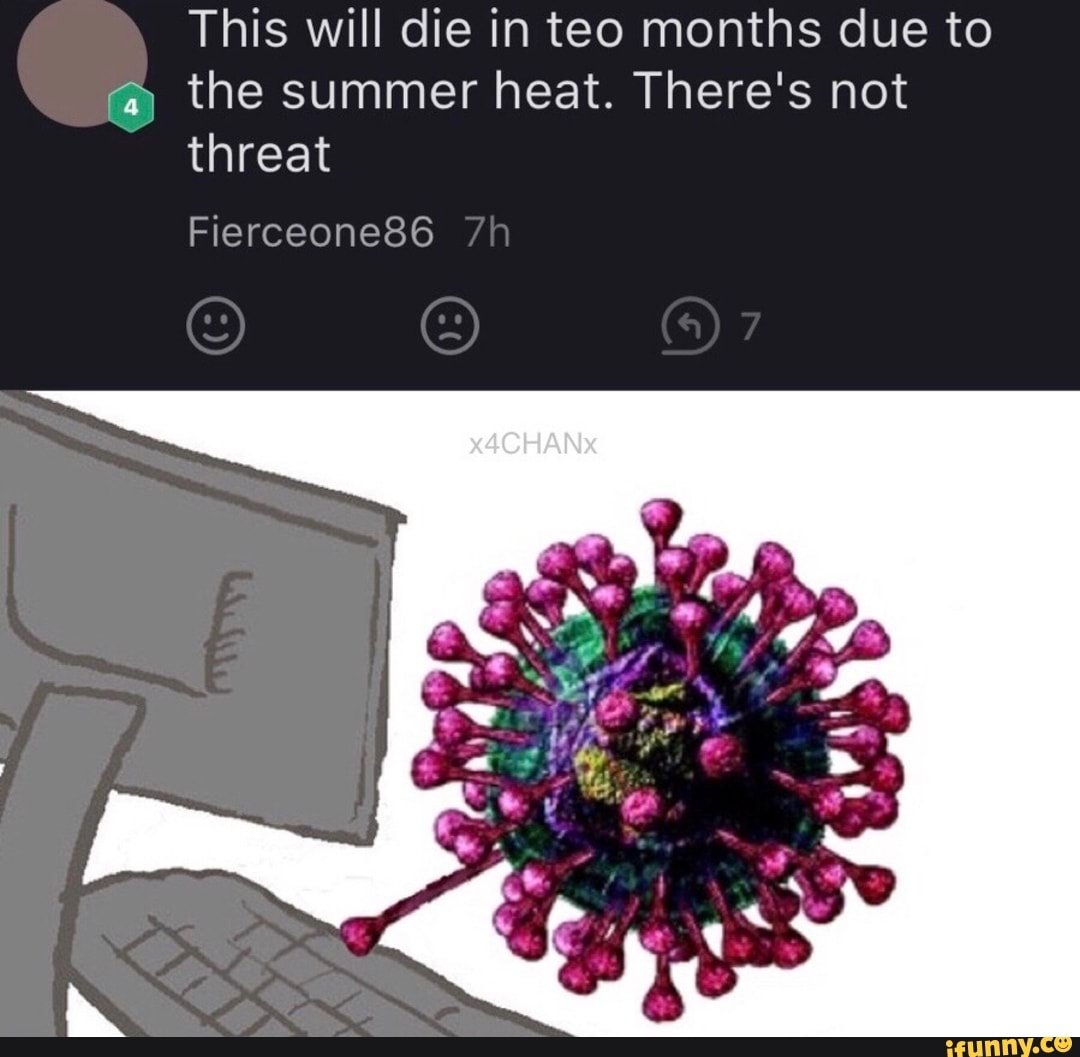Screen dimensions: 1080x1057
Task: Tap the frowning face reaction icon
Action: [x=450, y=326]
